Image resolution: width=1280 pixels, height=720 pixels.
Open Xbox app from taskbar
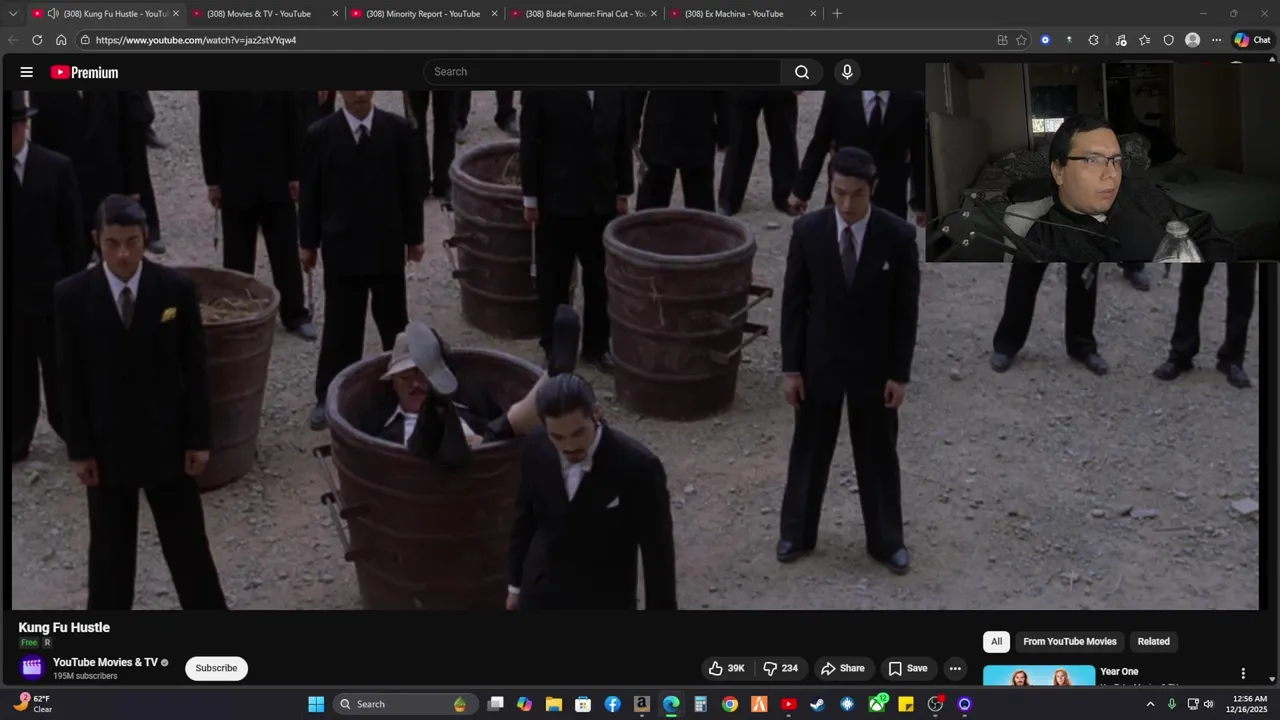click(877, 704)
